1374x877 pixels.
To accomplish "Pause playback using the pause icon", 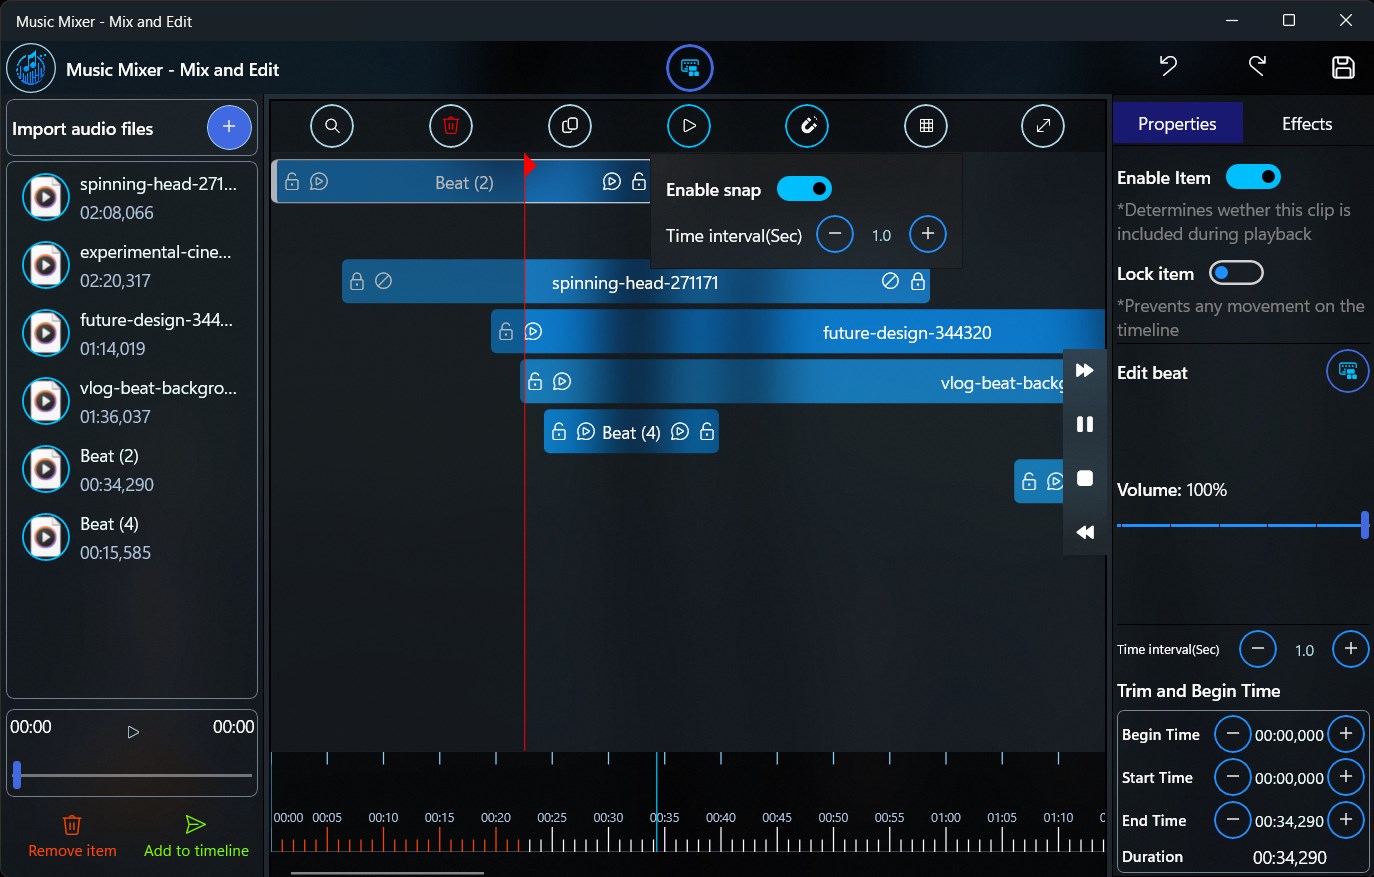I will tap(1084, 424).
